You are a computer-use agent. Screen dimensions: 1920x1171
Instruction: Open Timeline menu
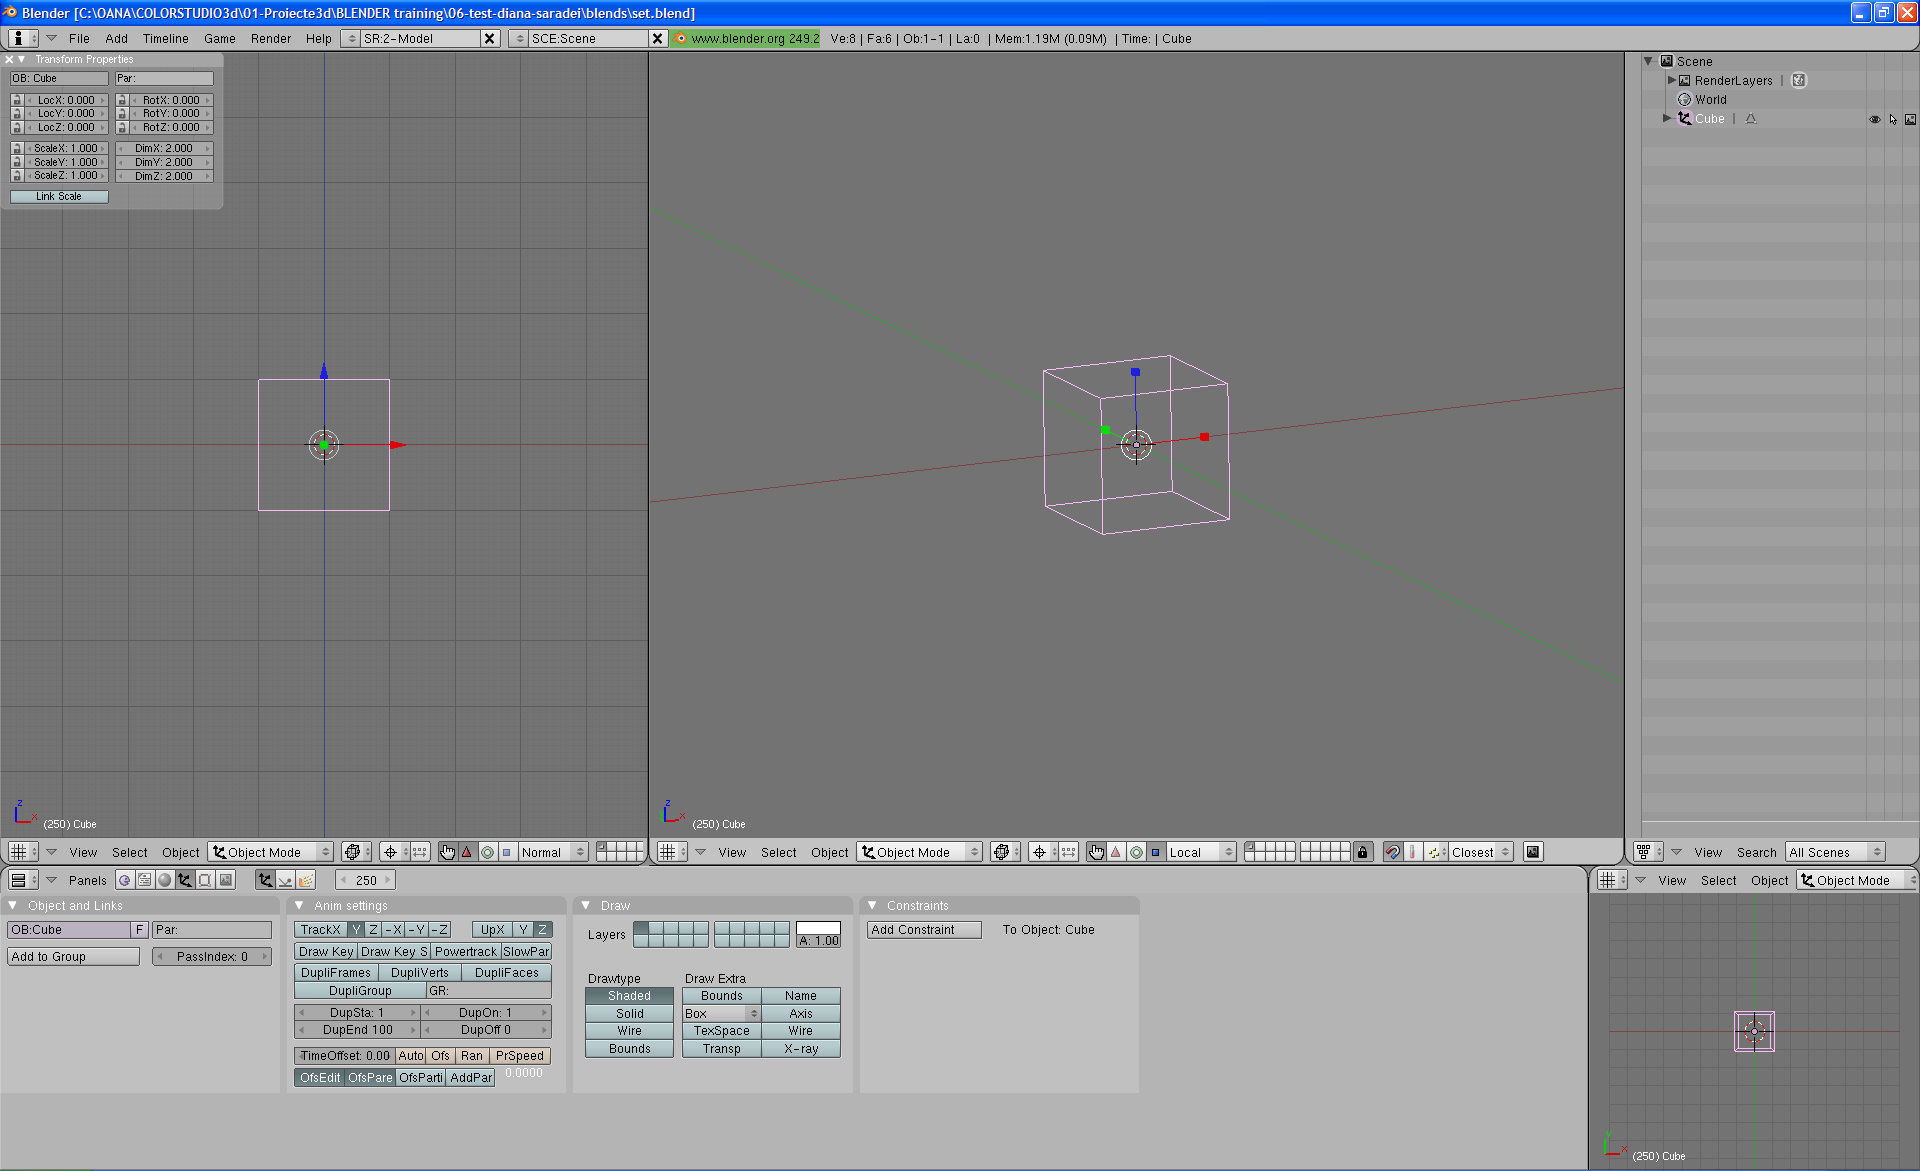tap(165, 38)
